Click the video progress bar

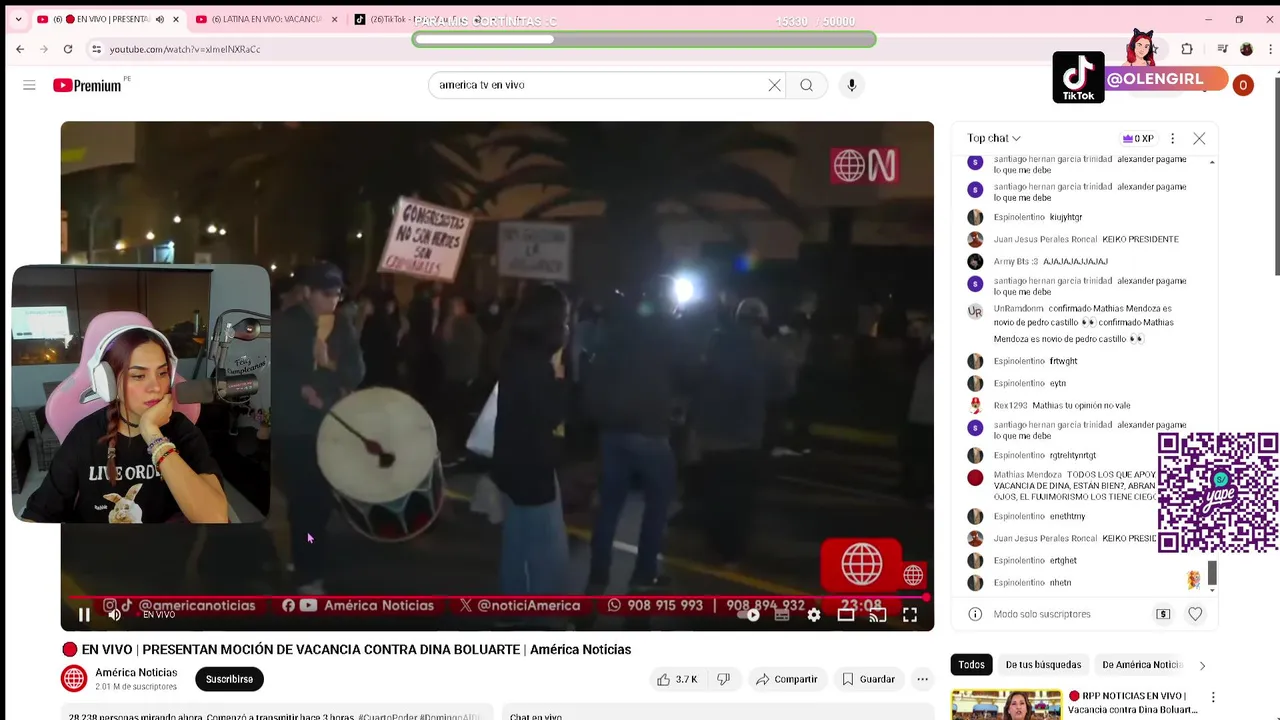pyautogui.click(x=497, y=598)
